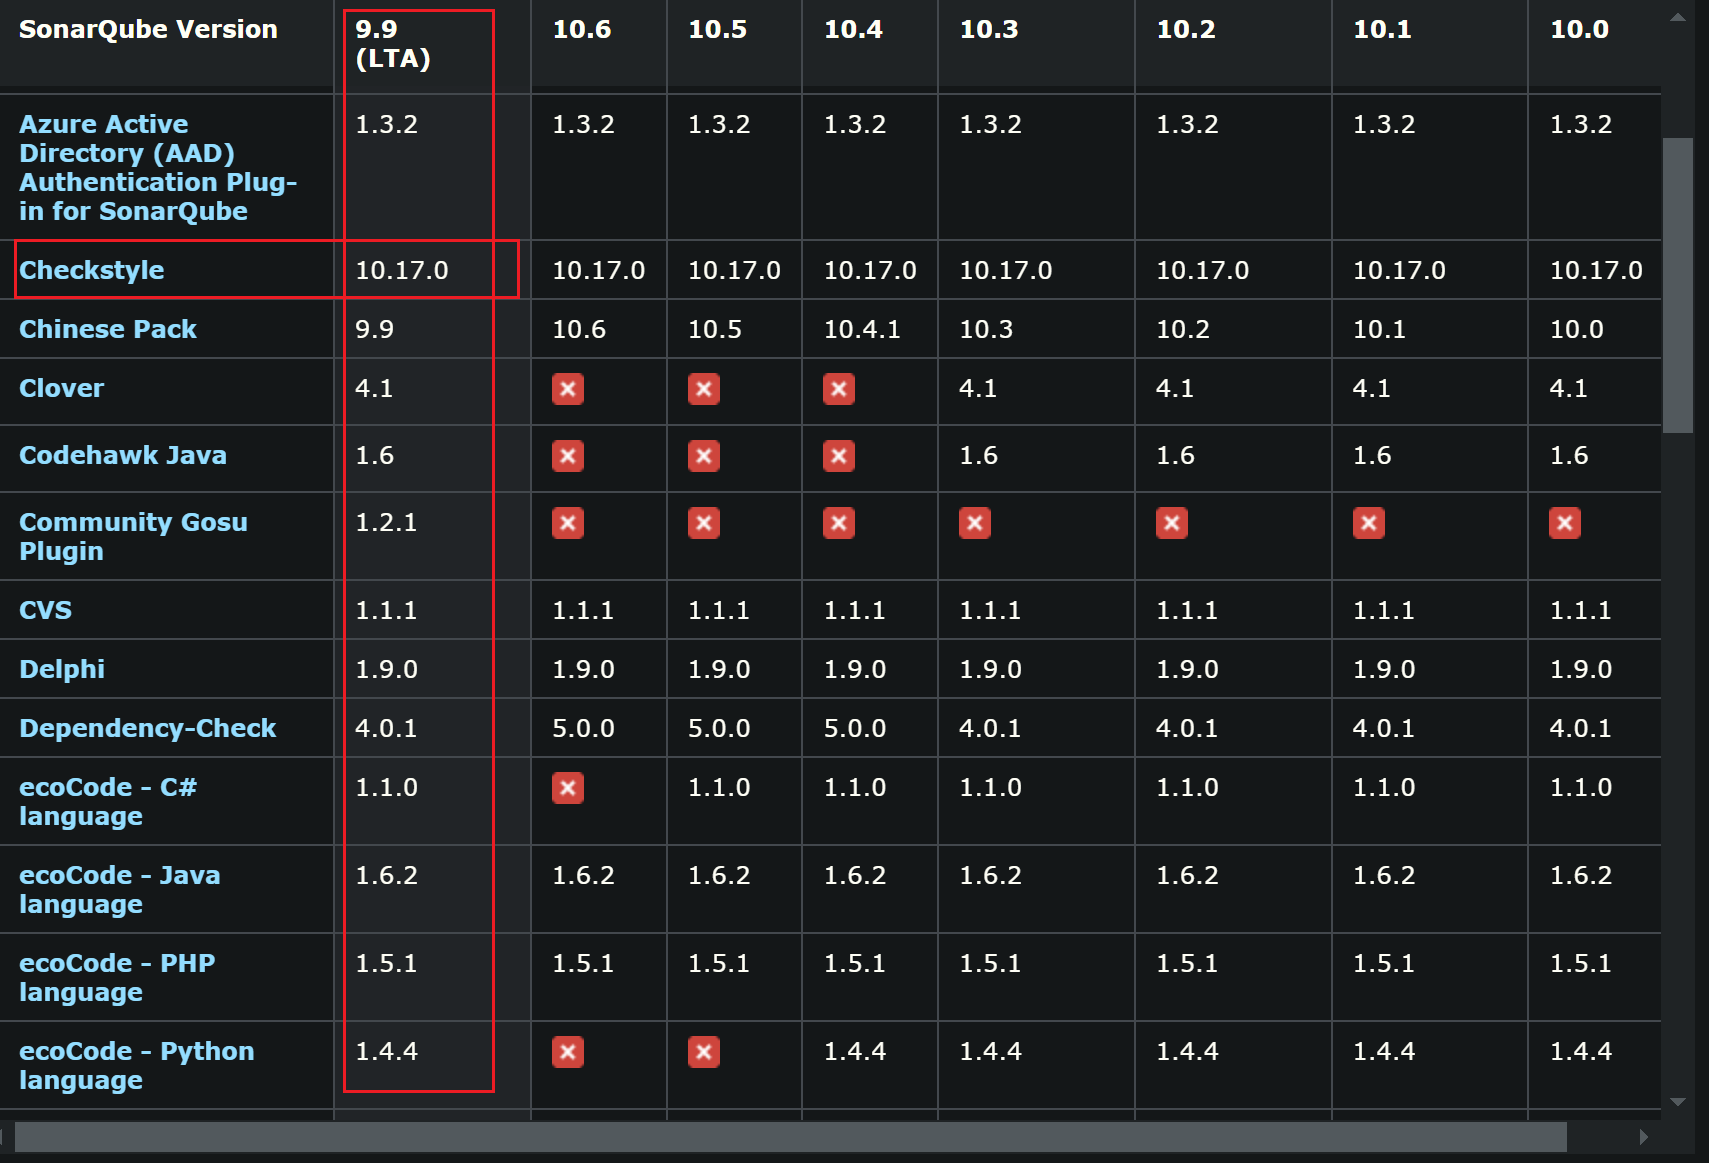
Task: Click ecoCode C# red X under 10.6
Action: coord(568,788)
